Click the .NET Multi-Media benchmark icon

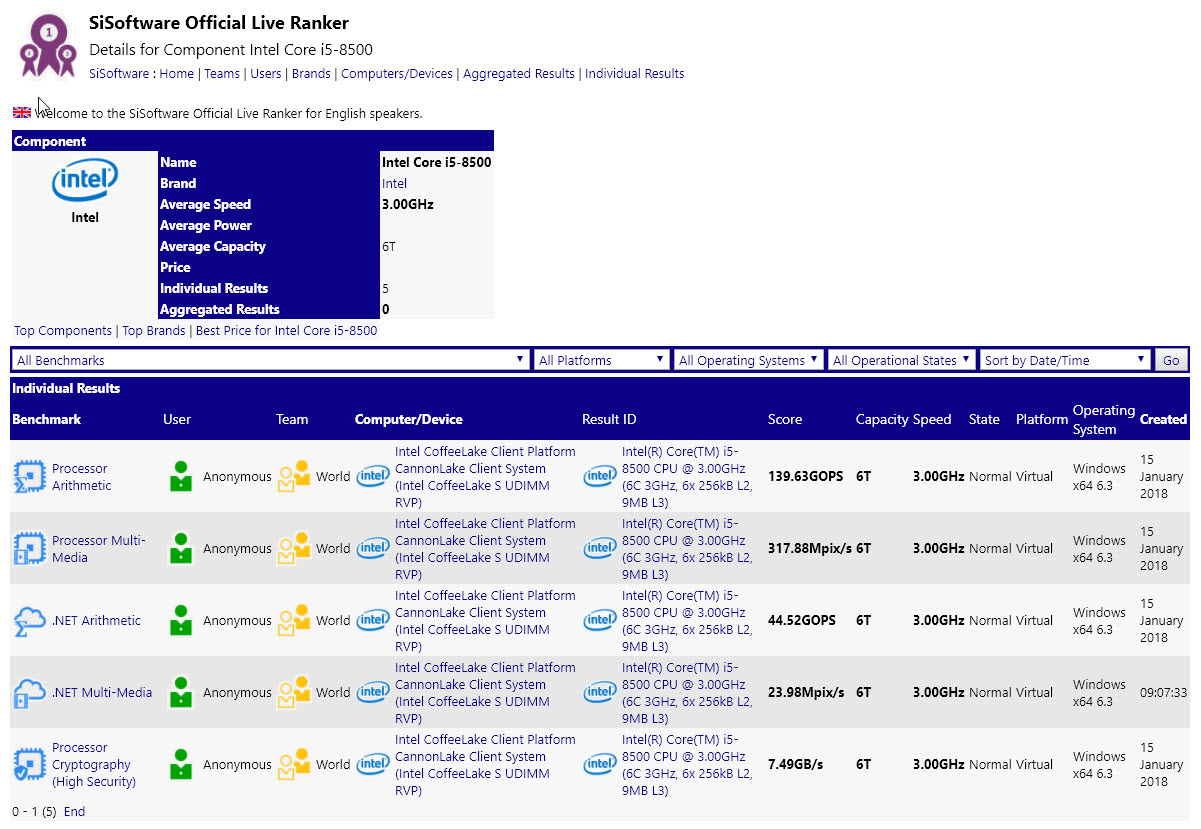click(29, 692)
